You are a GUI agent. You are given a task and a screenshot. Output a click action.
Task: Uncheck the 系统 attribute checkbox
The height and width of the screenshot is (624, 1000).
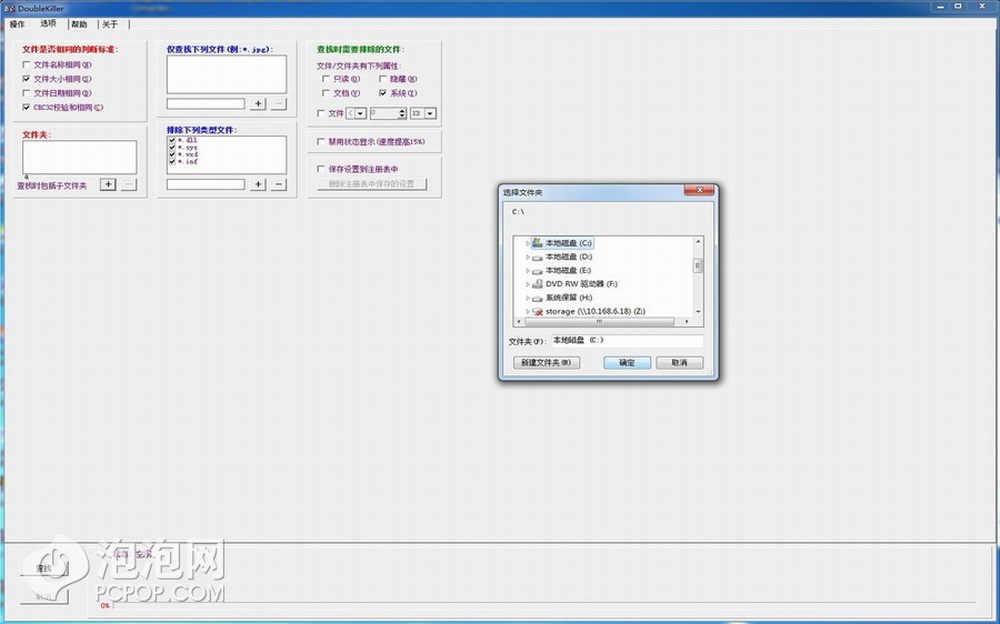[383, 93]
